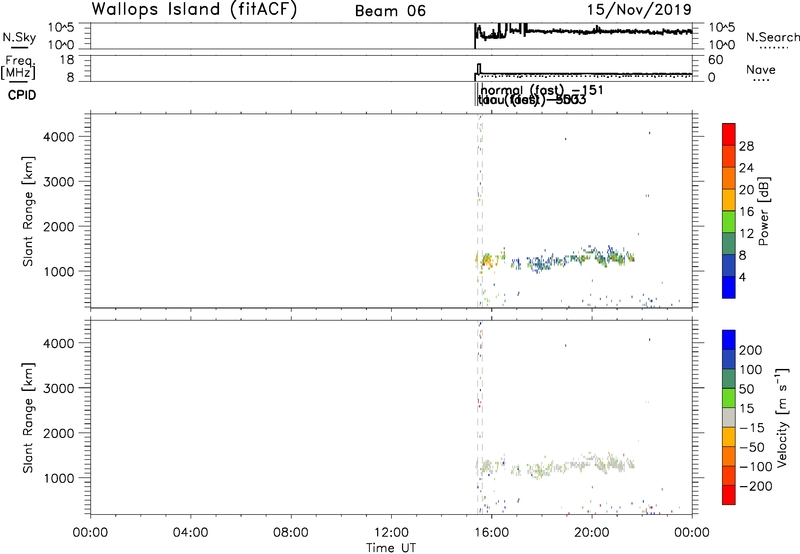The image size is (800, 554).
Task: Click the gray scatter band in Velocity panel
Action: click(x=556, y=465)
